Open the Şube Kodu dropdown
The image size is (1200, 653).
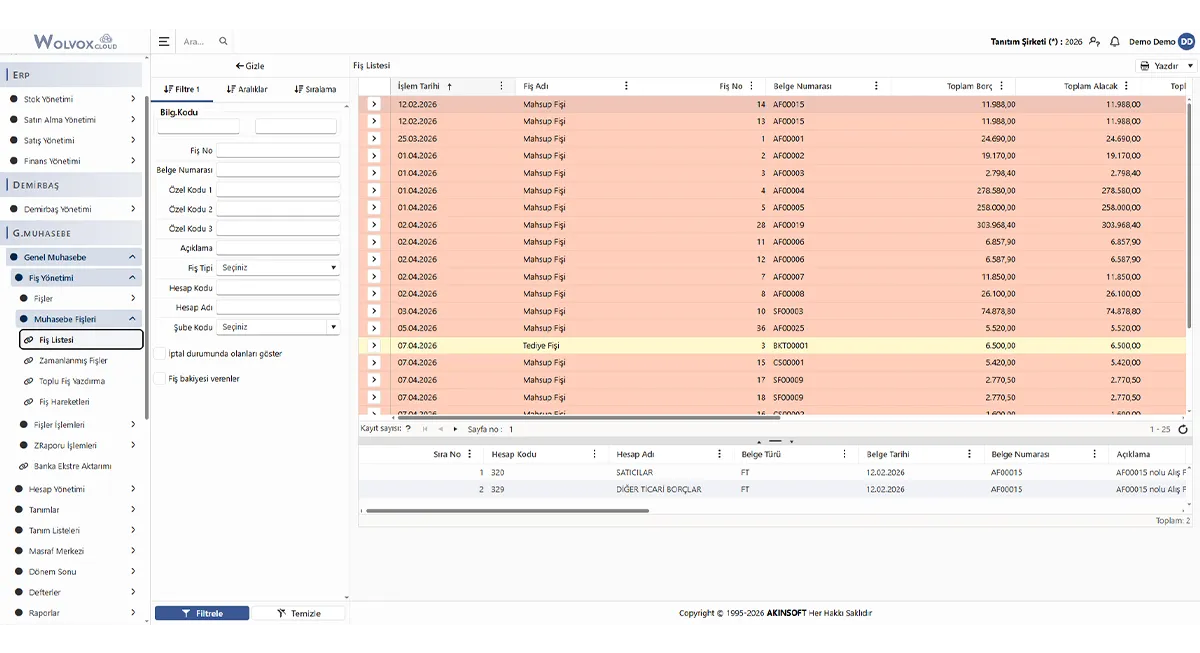point(278,327)
